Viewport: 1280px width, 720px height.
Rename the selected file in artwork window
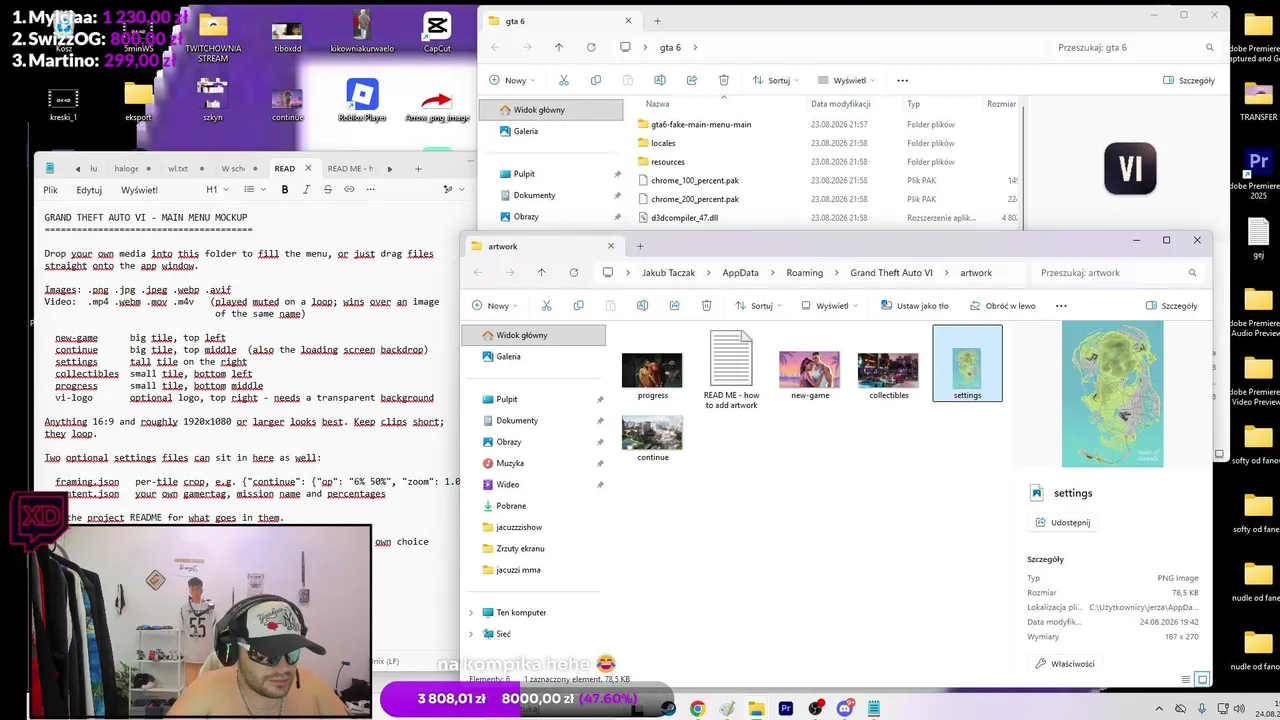[642, 305]
